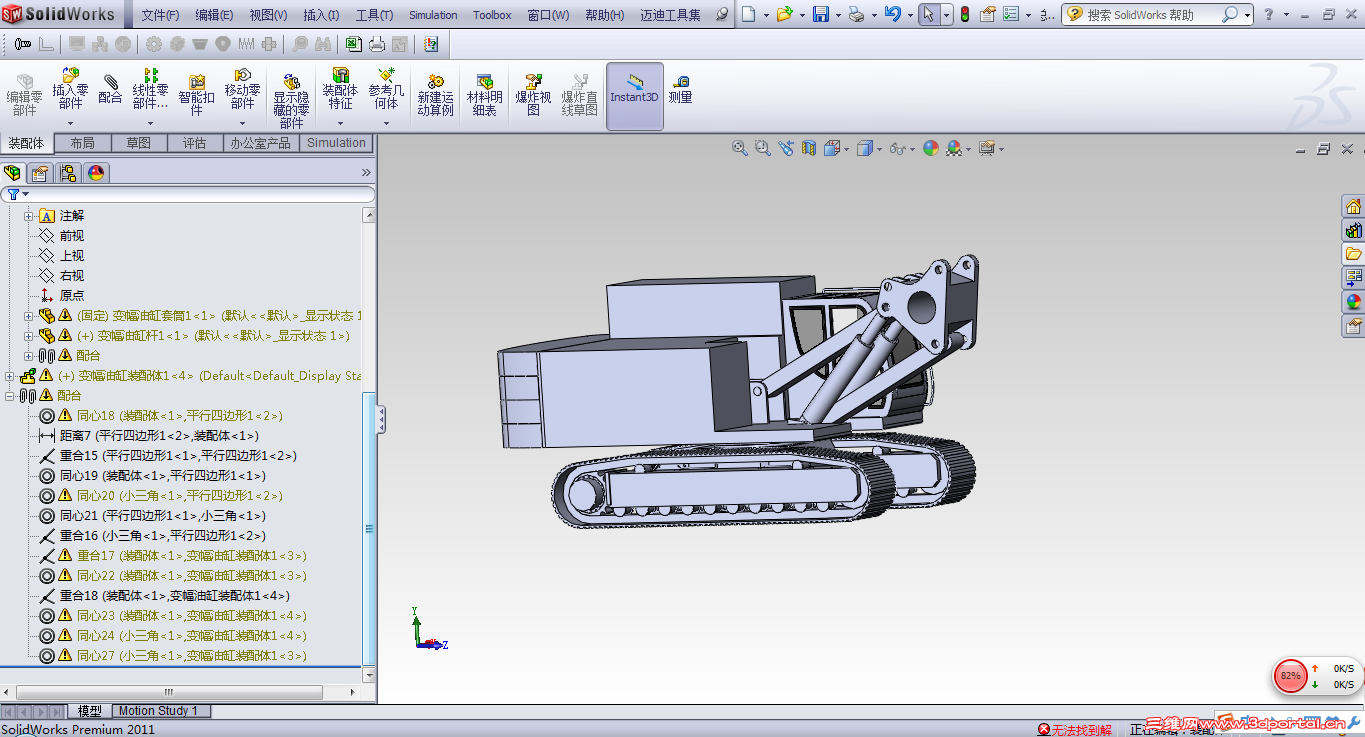This screenshot has width=1365, height=737.
Task: Collapse the bottom 配合 mates folder
Action: (x=10, y=396)
